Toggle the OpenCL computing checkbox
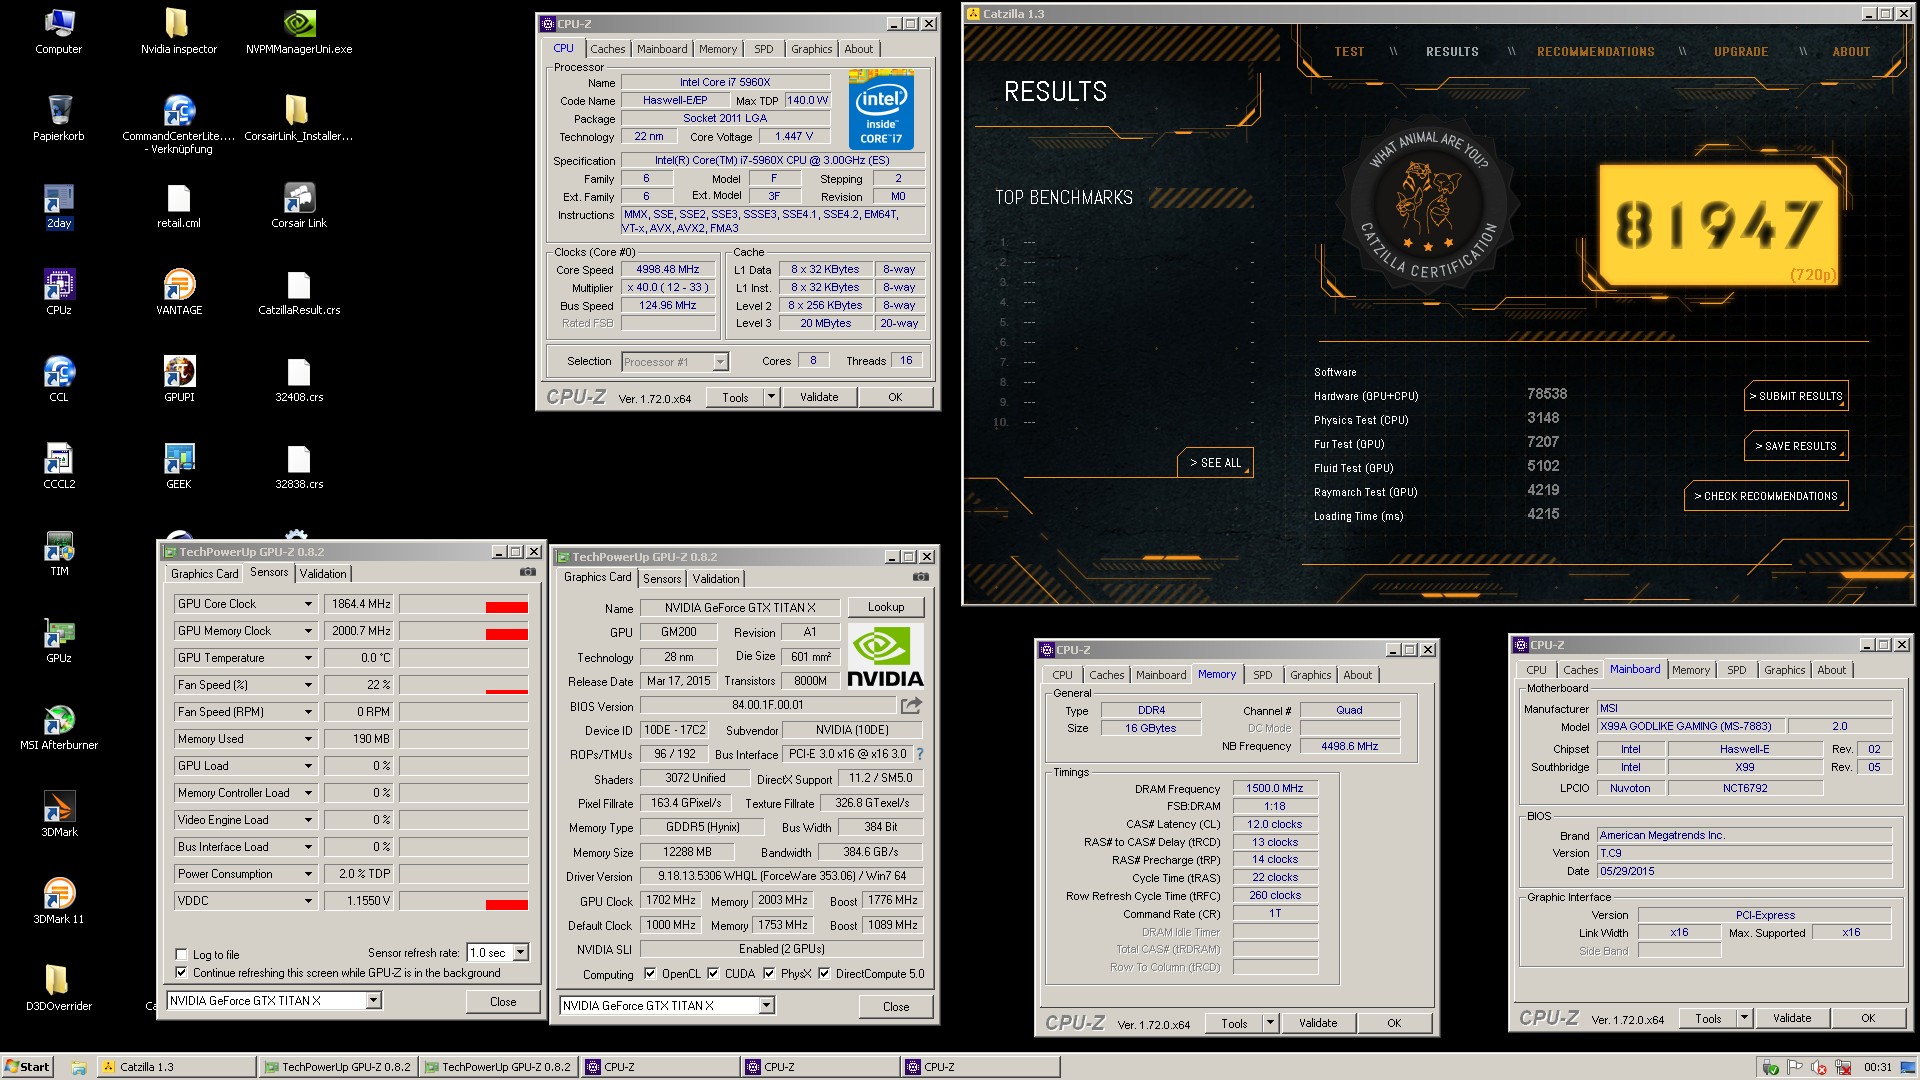This screenshot has height=1080, width=1920. coord(650,973)
